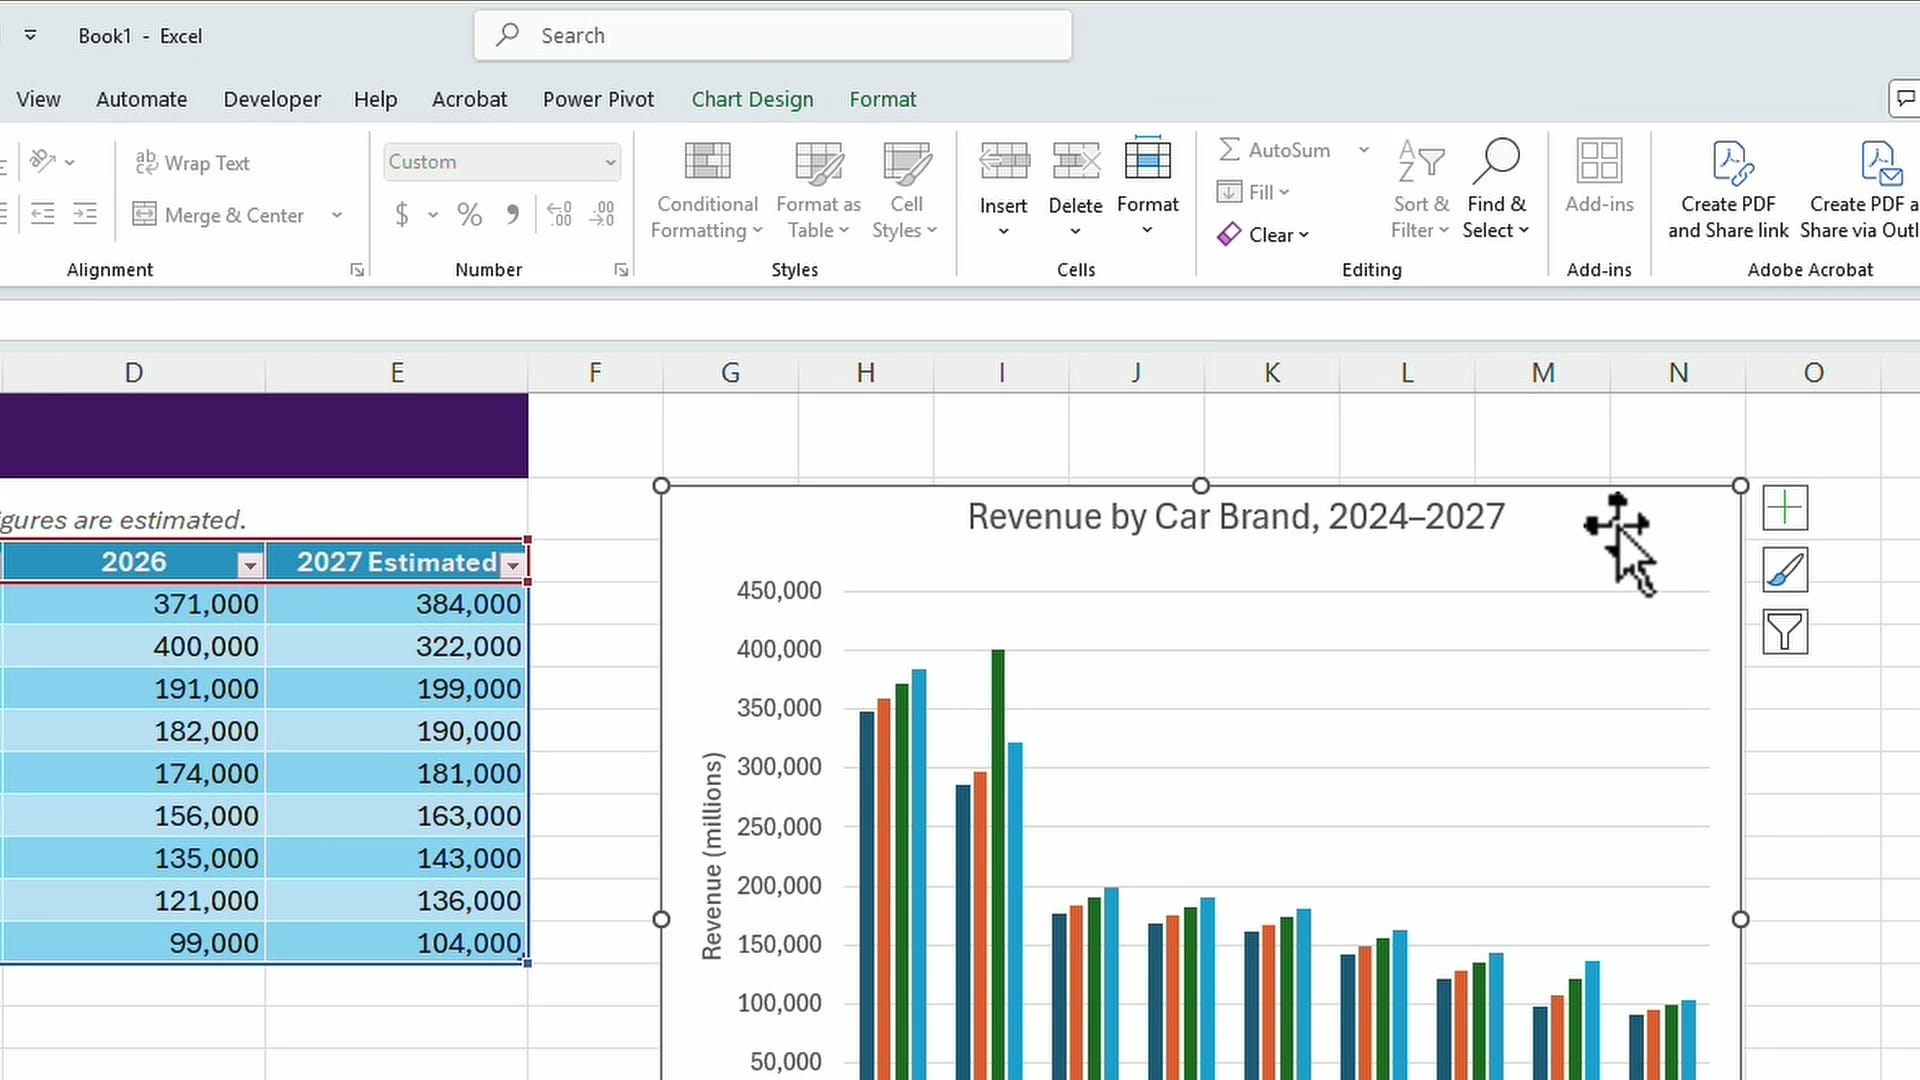This screenshot has height=1080, width=1920.
Task: Open the Help tab
Action: tap(376, 99)
